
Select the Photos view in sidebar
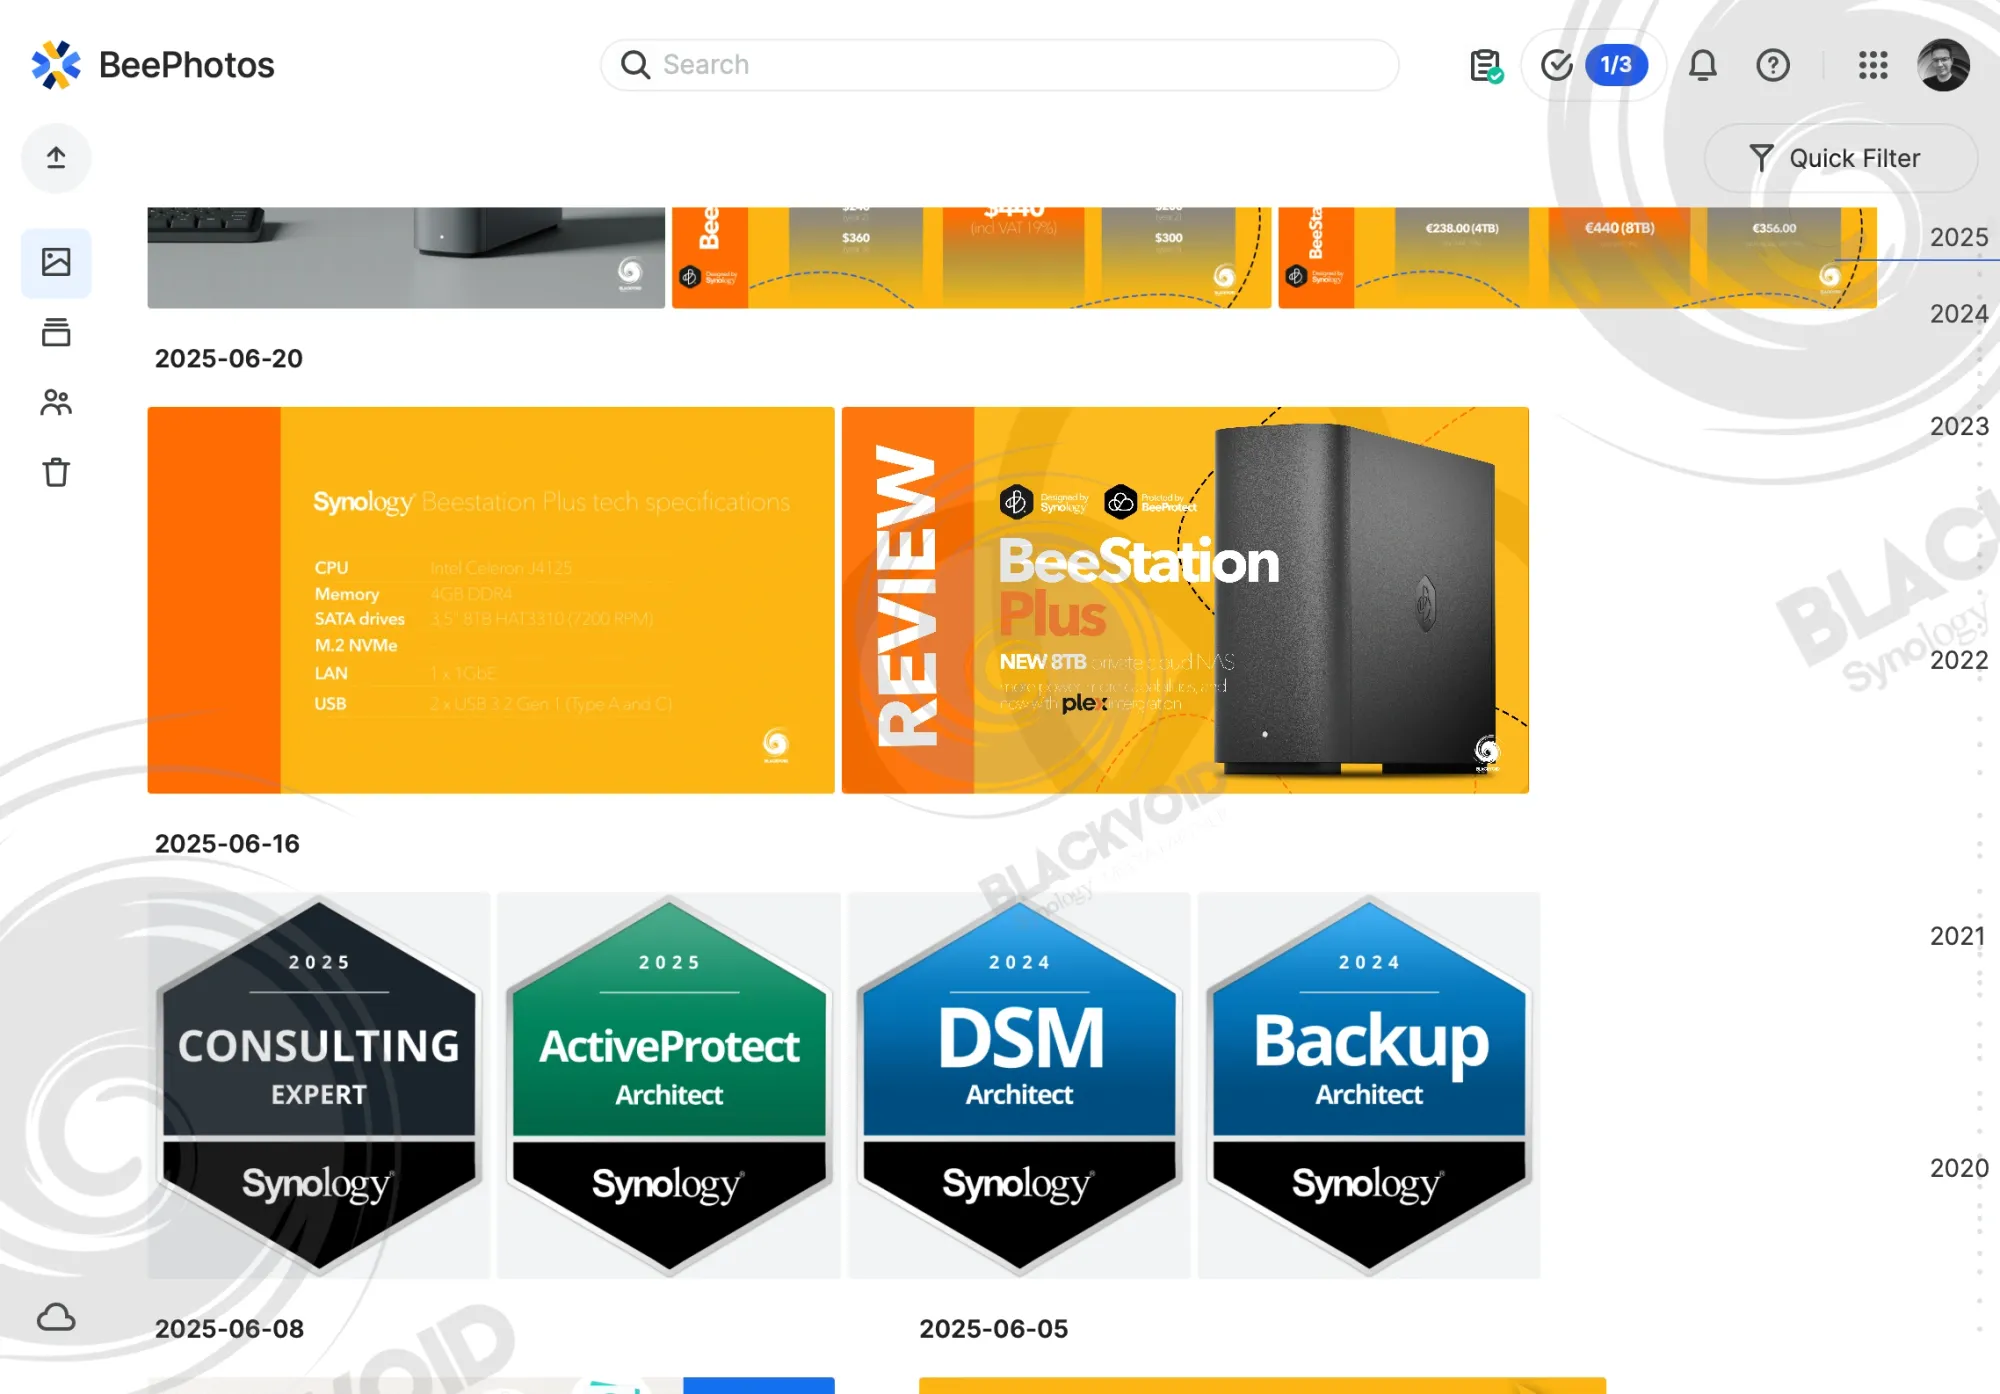56,262
